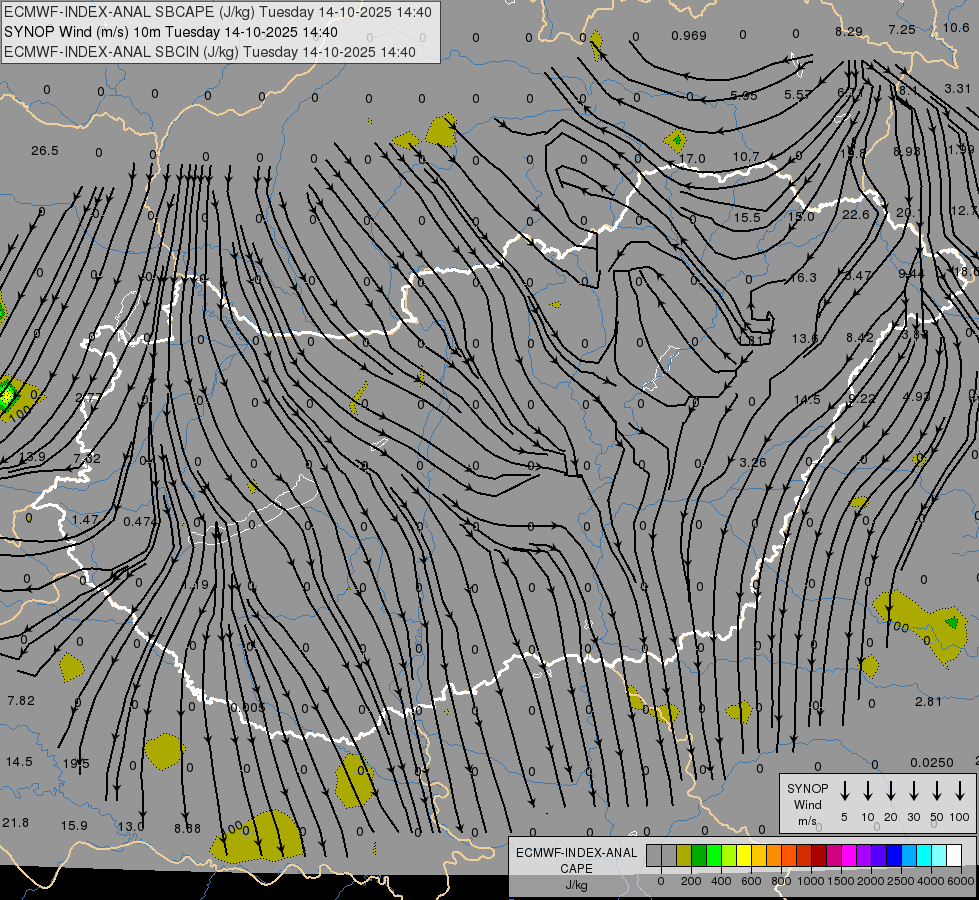
Task: Click the 21.8 value at bottom left
Action: click(16, 823)
